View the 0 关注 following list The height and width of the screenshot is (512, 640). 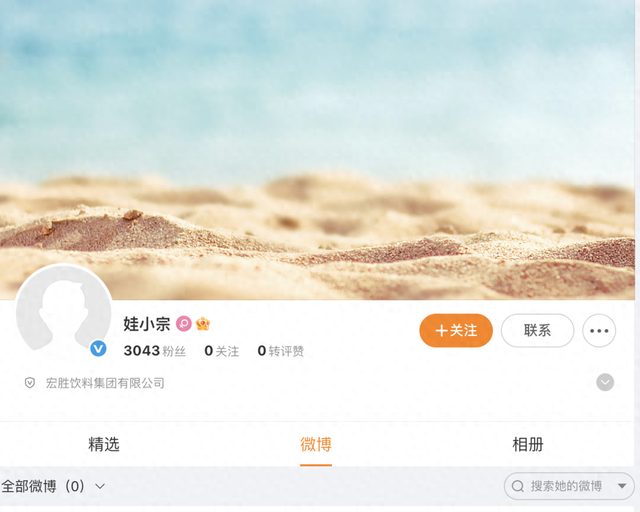[222, 351]
